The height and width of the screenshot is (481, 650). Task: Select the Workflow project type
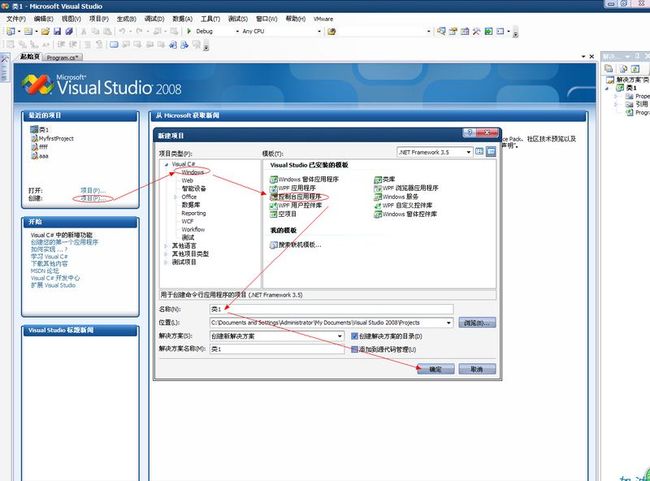click(193, 229)
